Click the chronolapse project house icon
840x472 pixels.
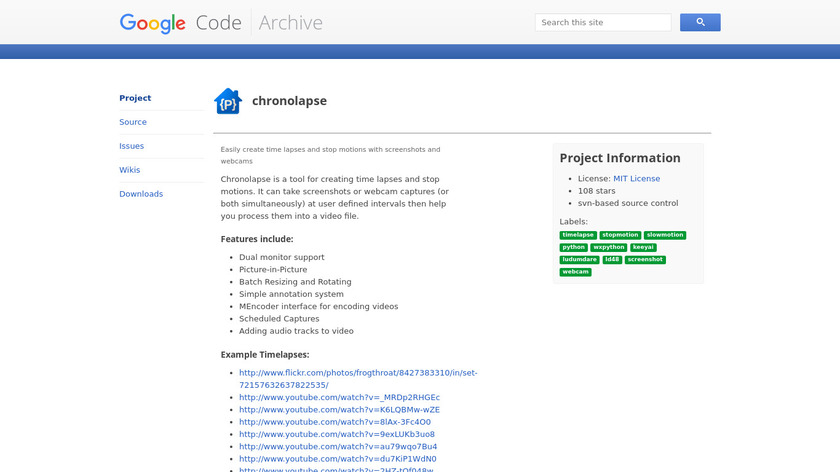pos(228,101)
